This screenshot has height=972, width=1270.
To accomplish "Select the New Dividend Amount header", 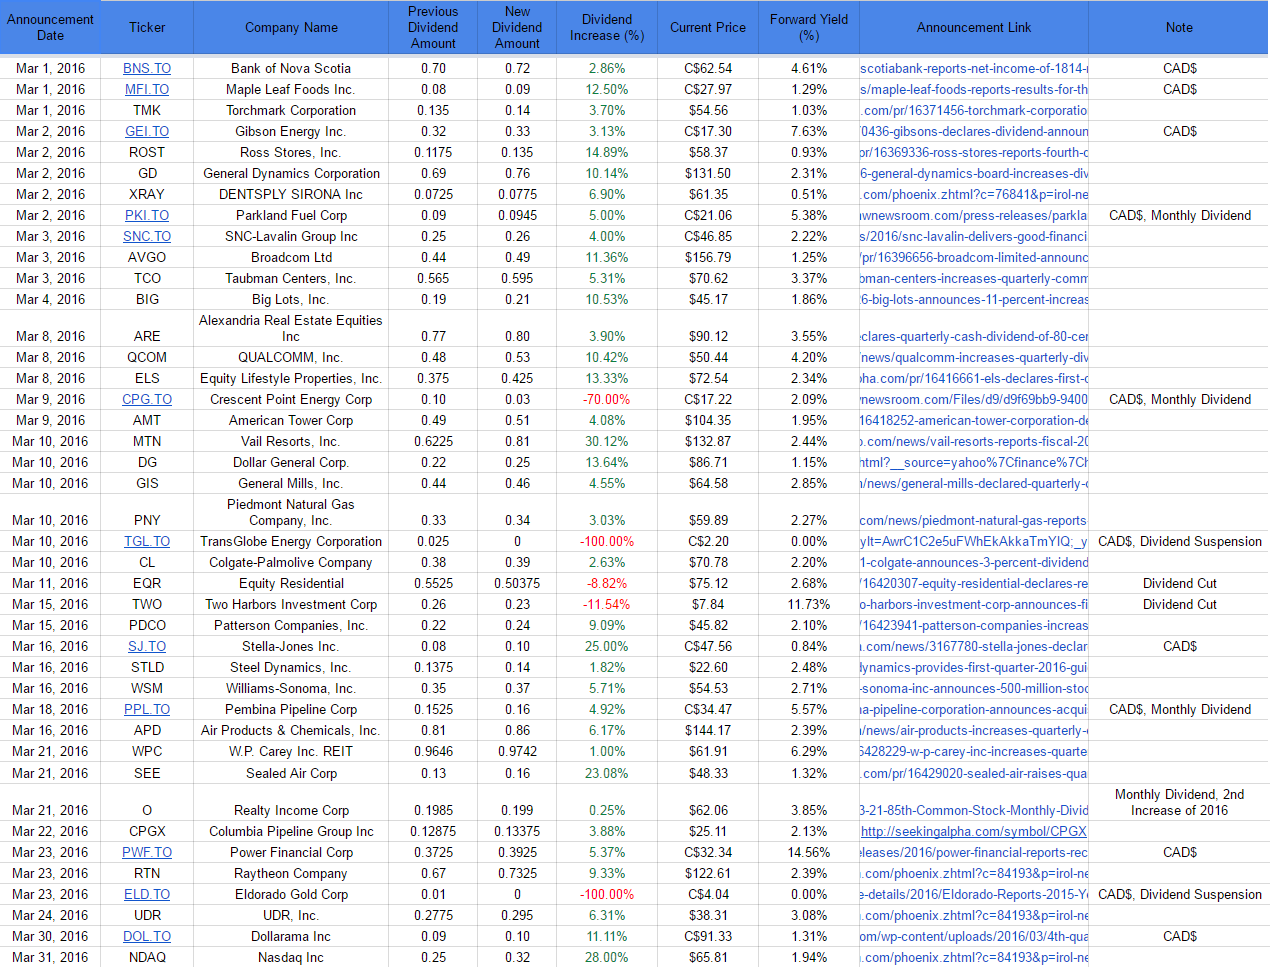I will click(x=517, y=27).
